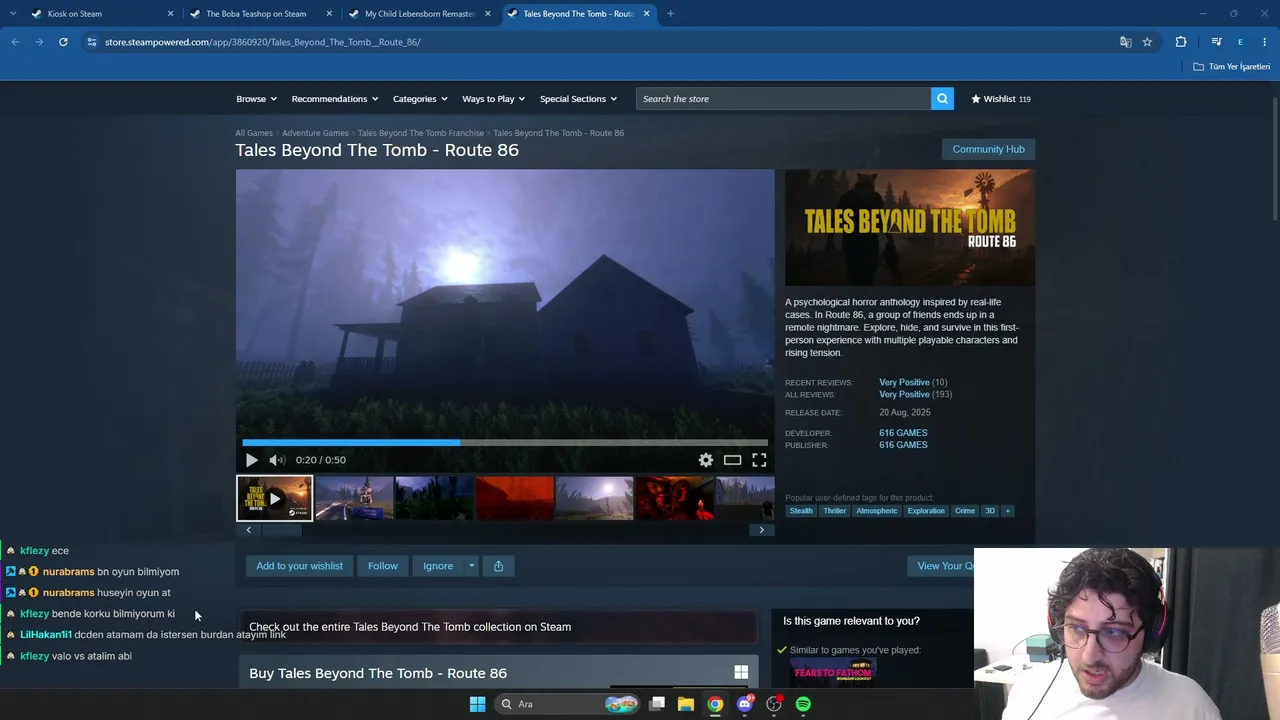Click the 3D tag

(x=990, y=511)
